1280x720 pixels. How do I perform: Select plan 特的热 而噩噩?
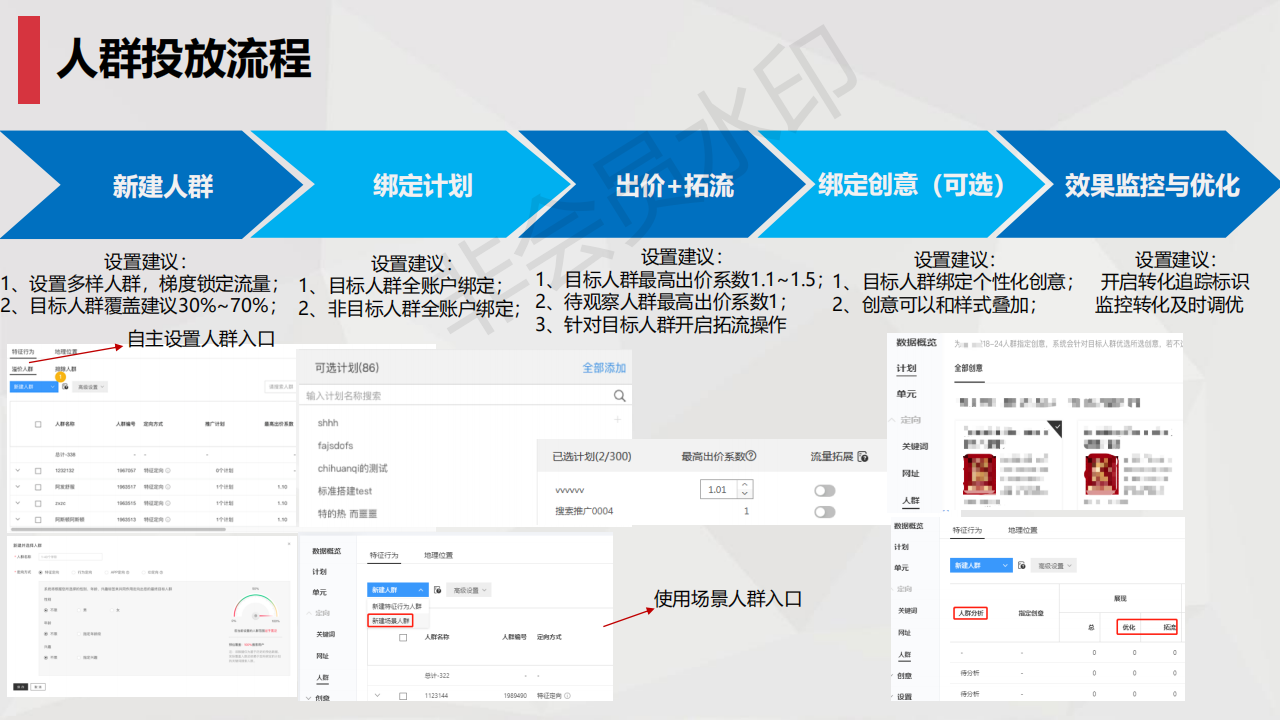(x=347, y=513)
